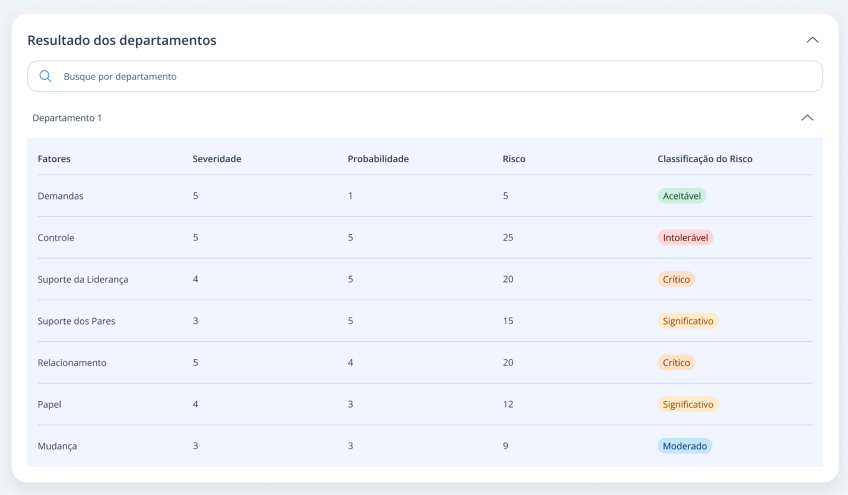The width and height of the screenshot is (848, 495).
Task: Click the Severidade column header
Action: tap(217, 159)
